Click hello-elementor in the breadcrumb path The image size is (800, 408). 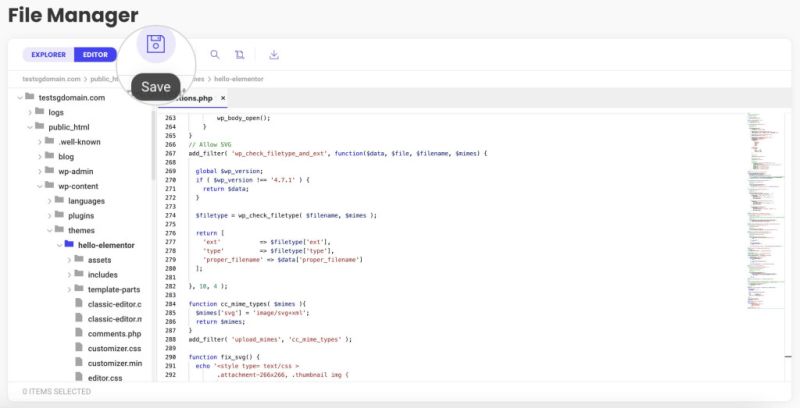click(x=239, y=79)
